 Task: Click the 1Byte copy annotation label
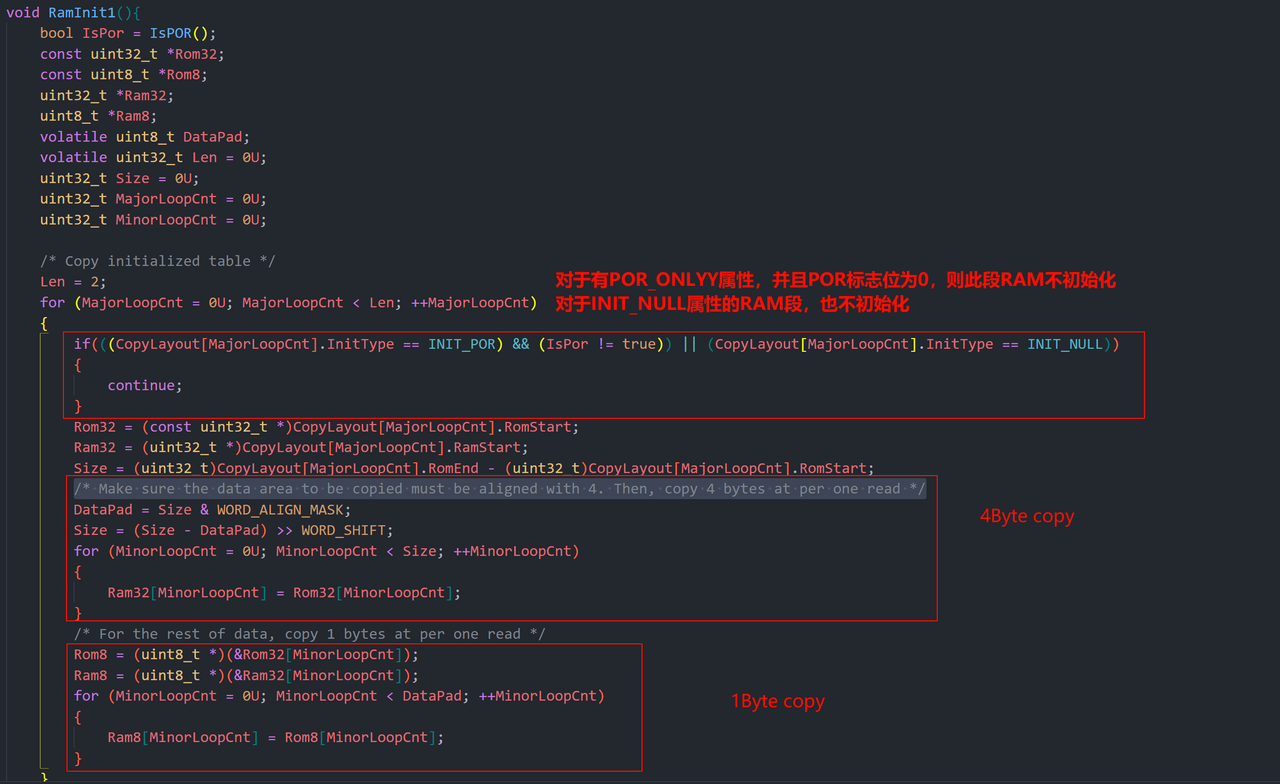coord(777,701)
